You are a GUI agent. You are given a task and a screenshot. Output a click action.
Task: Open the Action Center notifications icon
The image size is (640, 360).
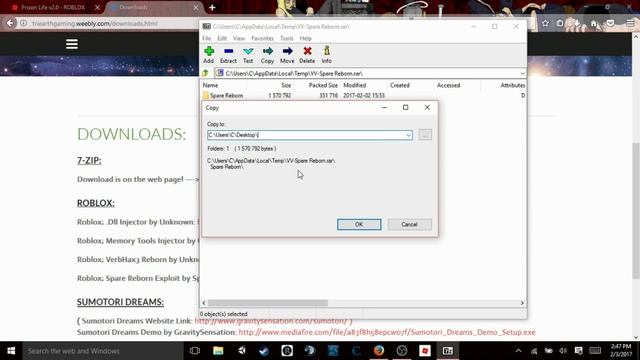point(579,351)
